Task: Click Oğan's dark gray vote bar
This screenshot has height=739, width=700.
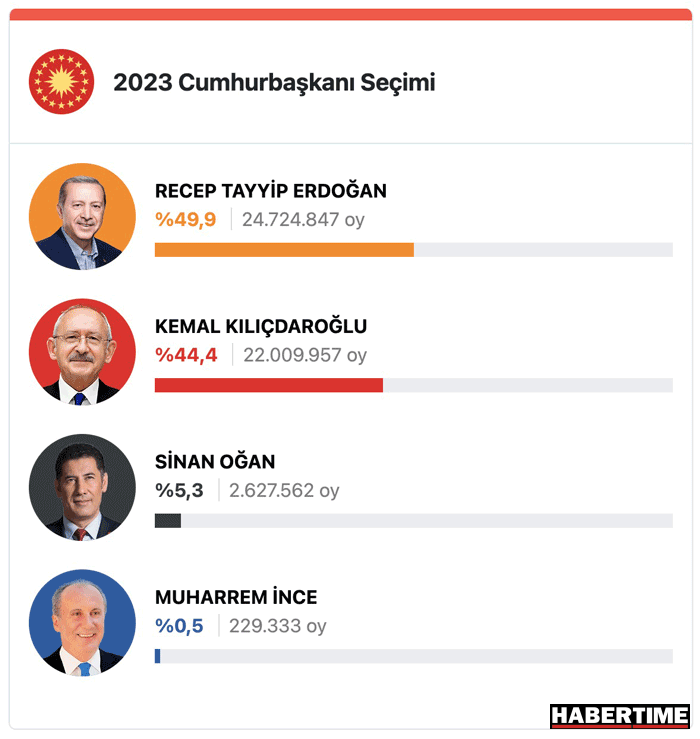Action: click(x=168, y=521)
